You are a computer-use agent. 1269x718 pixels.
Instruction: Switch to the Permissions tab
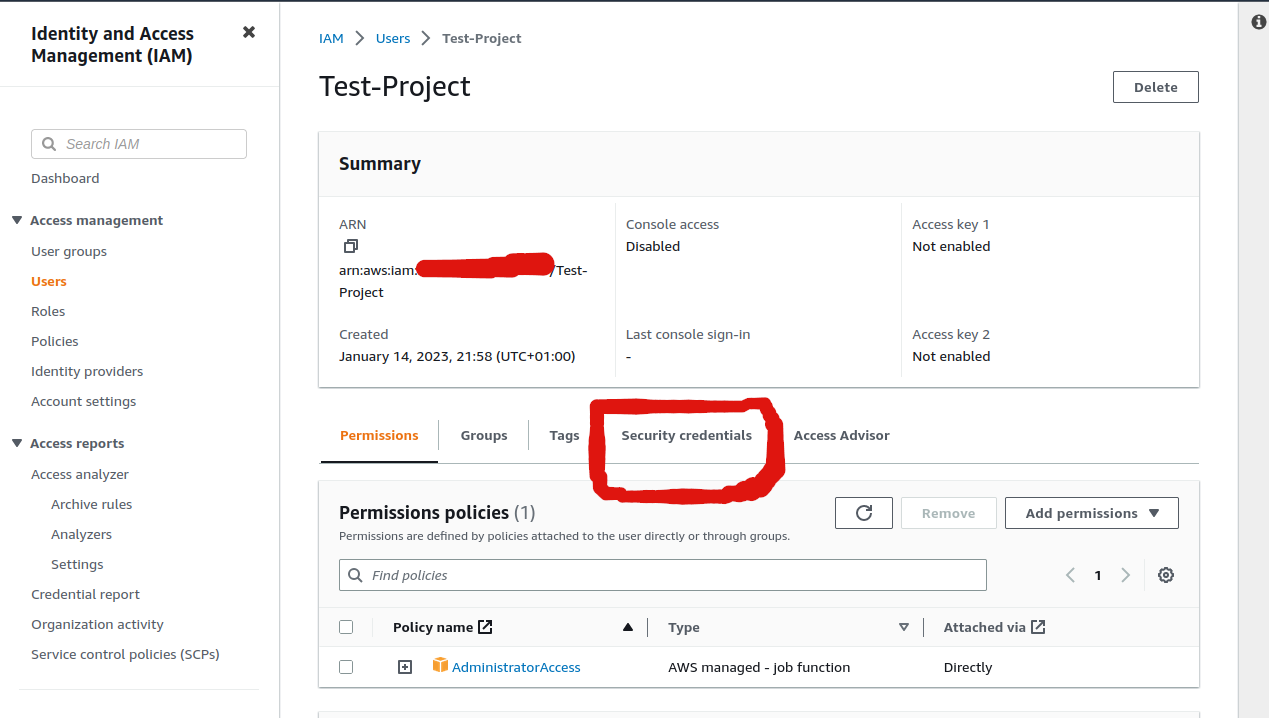379,435
